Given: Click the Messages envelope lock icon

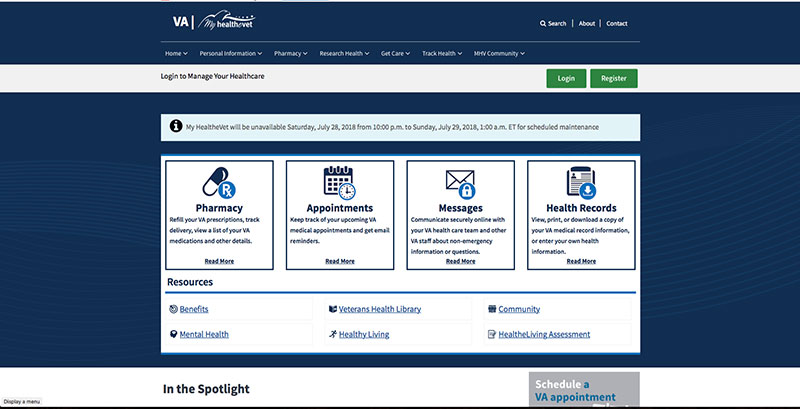Looking at the screenshot, I should click(x=461, y=184).
